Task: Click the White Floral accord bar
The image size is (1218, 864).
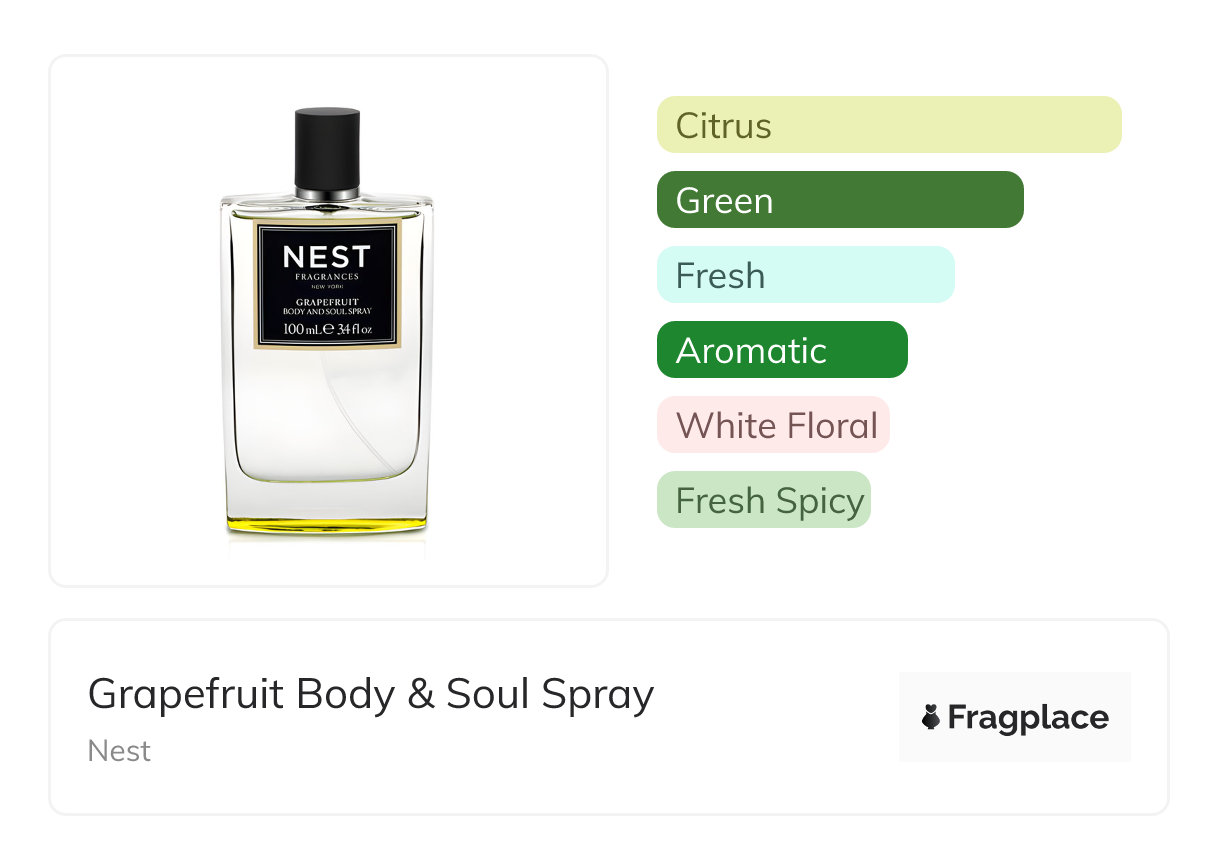Action: (x=772, y=425)
